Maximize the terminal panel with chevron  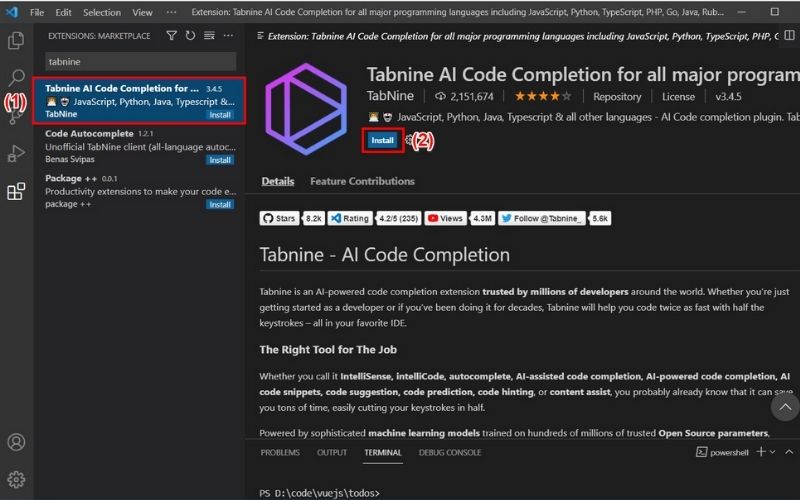(x=789, y=452)
